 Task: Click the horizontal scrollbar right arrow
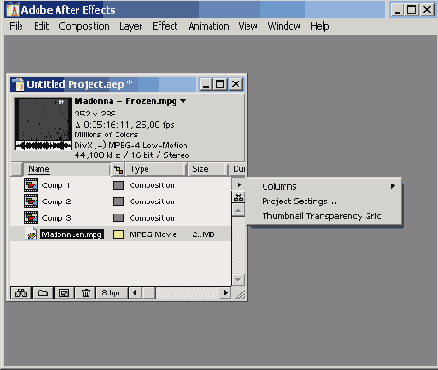tap(226, 293)
